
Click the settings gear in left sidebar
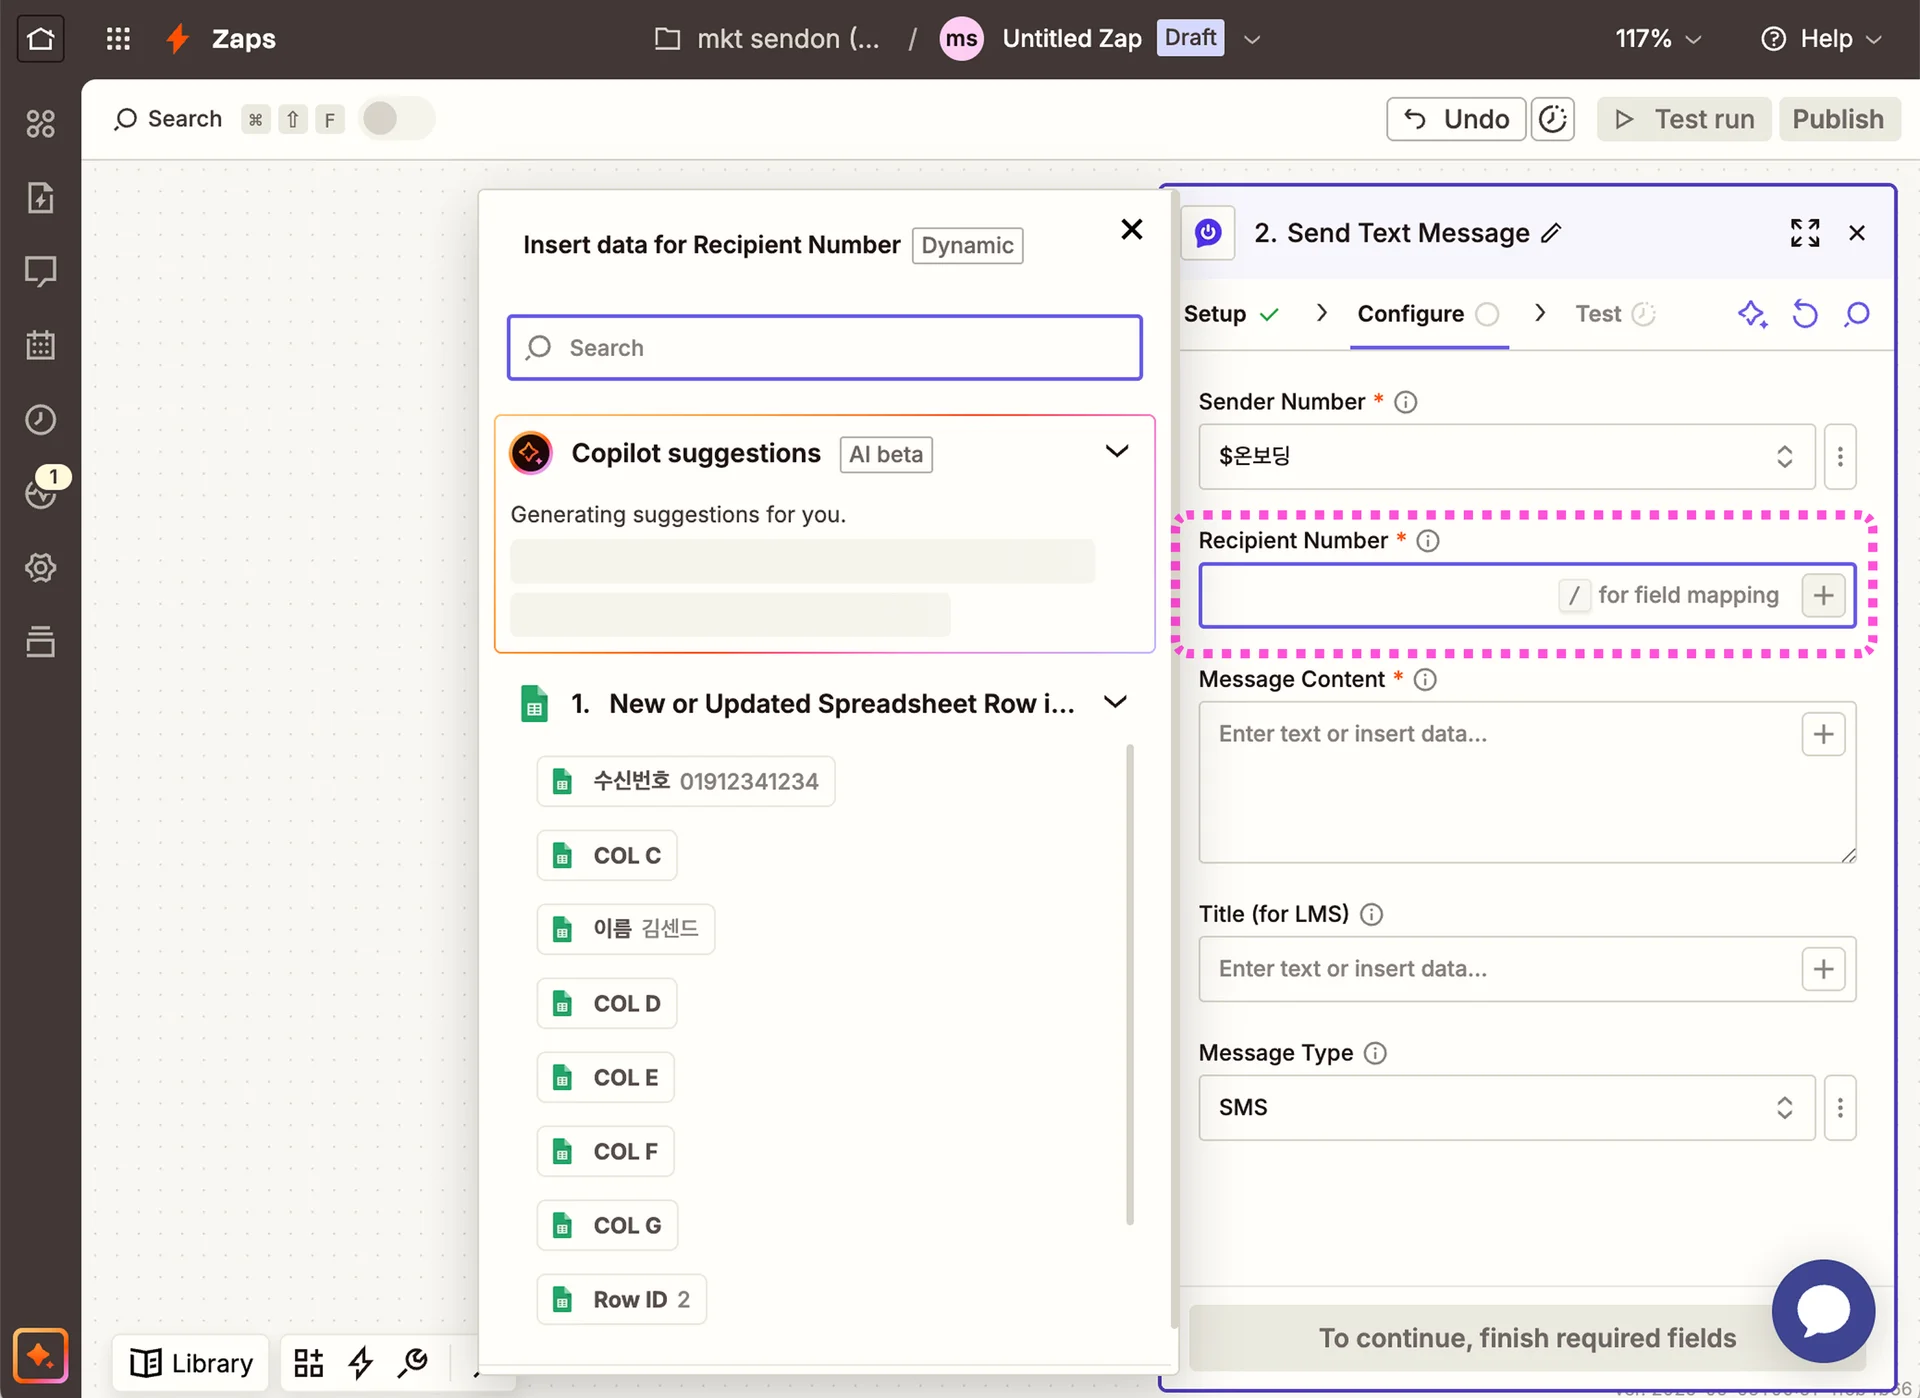[40, 568]
